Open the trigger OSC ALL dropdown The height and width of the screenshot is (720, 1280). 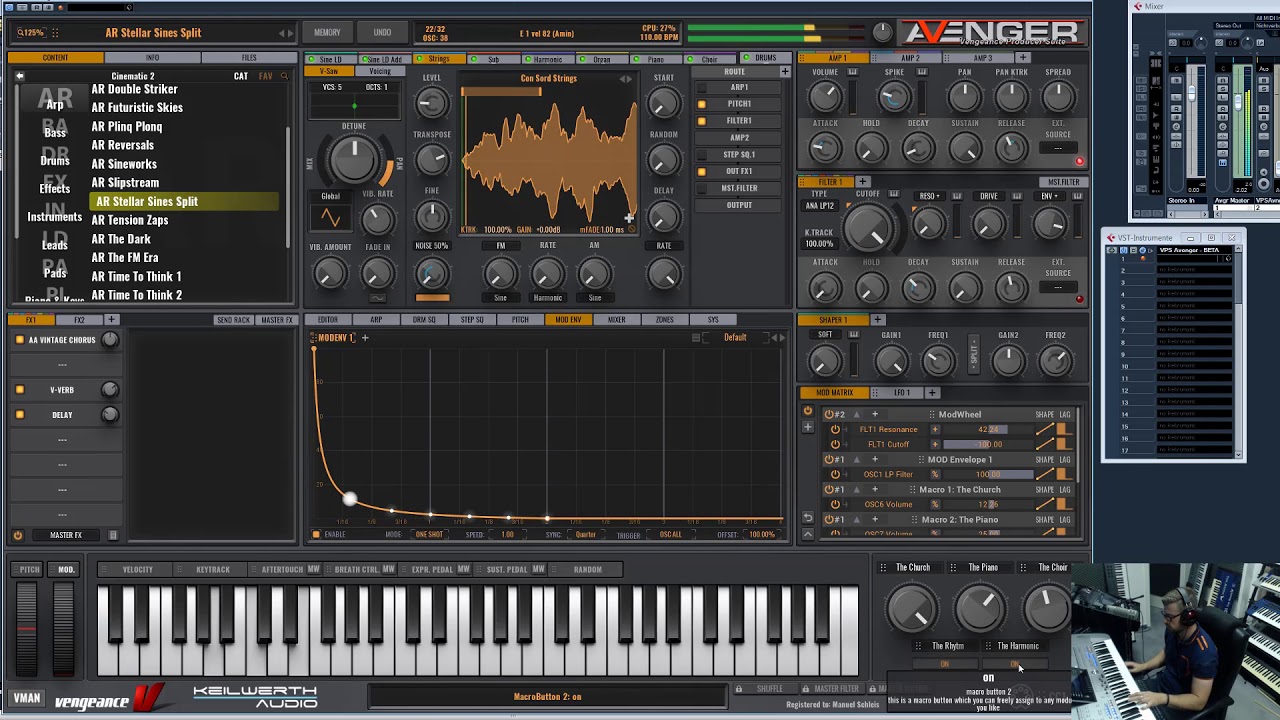[x=671, y=535]
